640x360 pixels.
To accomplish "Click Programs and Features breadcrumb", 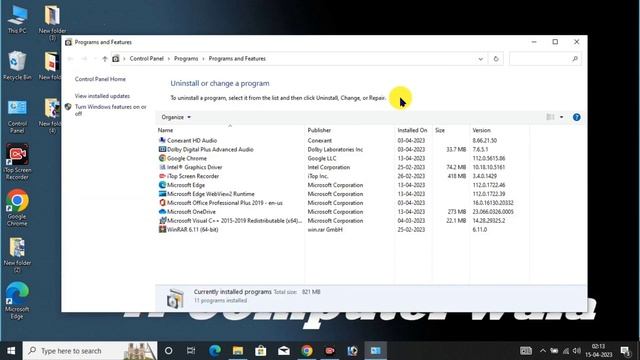I will point(237,59).
